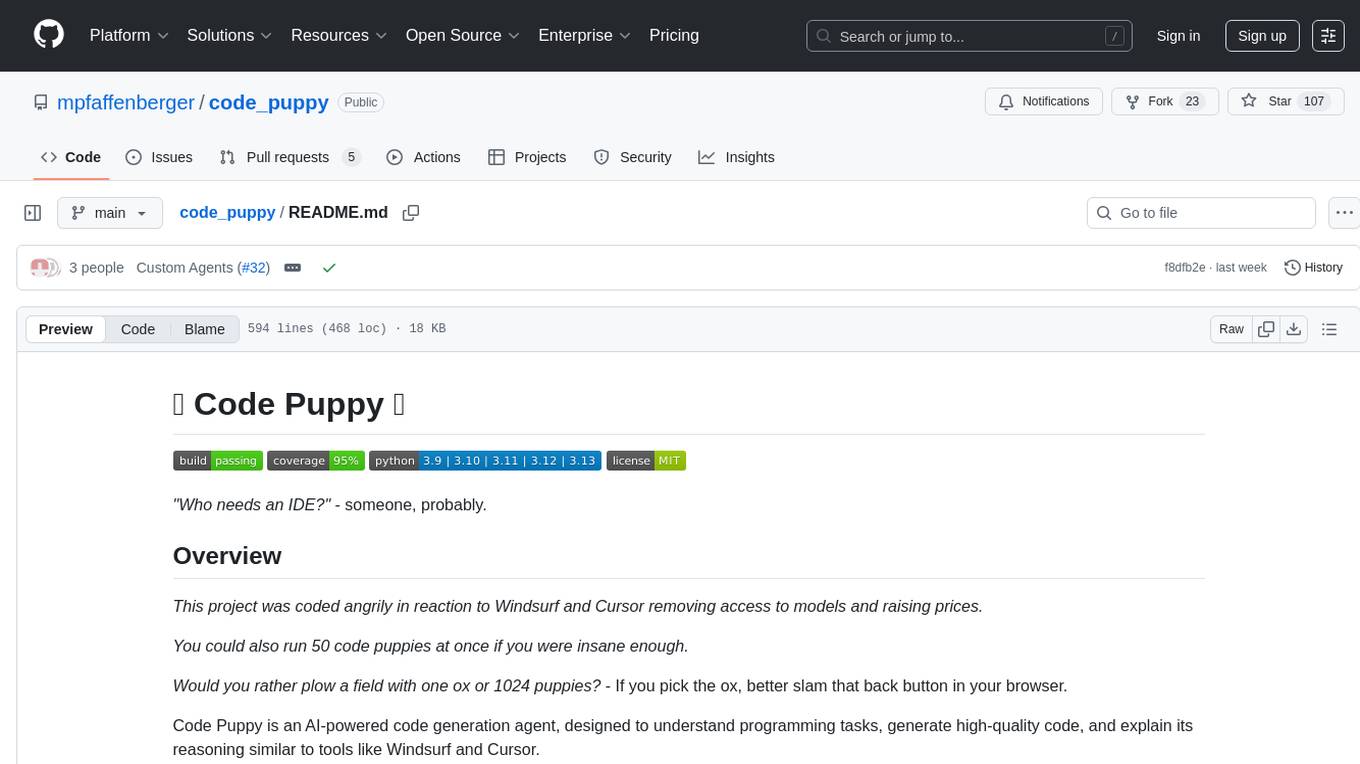Open appearance settings icon in header
The width and height of the screenshot is (1360, 764).
tap(1328, 36)
